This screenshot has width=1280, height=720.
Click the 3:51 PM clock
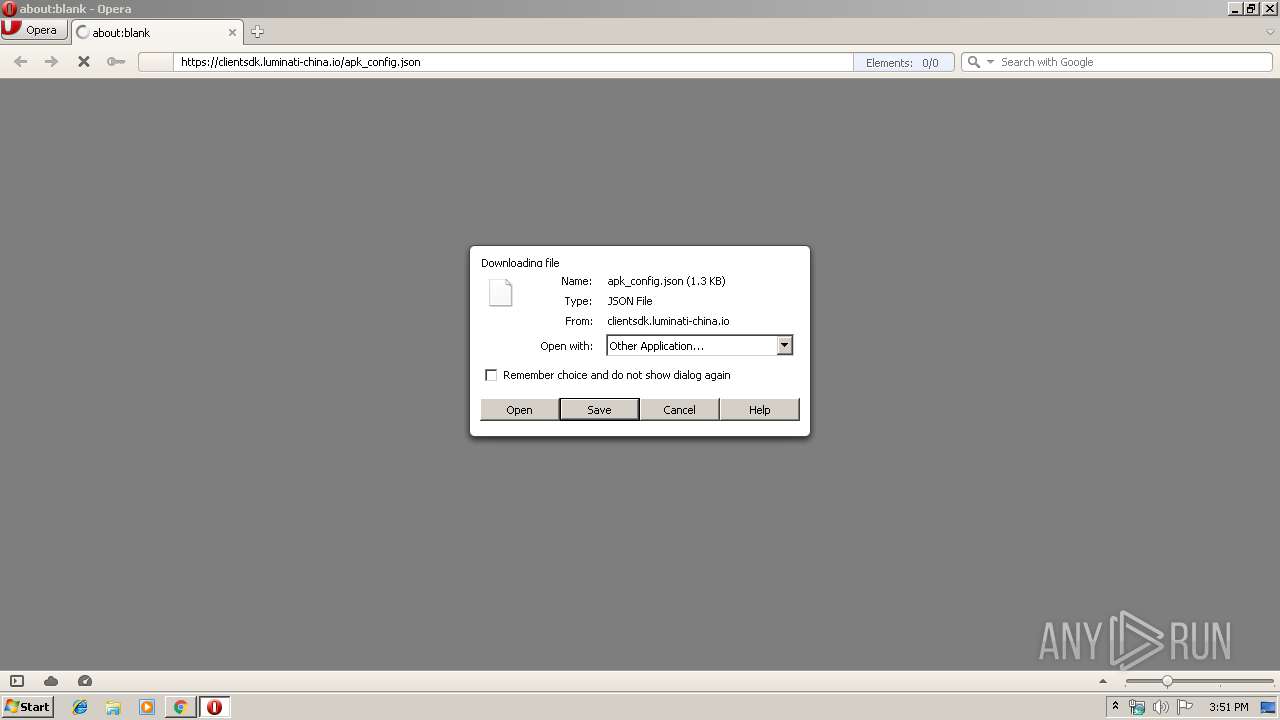(x=1228, y=707)
